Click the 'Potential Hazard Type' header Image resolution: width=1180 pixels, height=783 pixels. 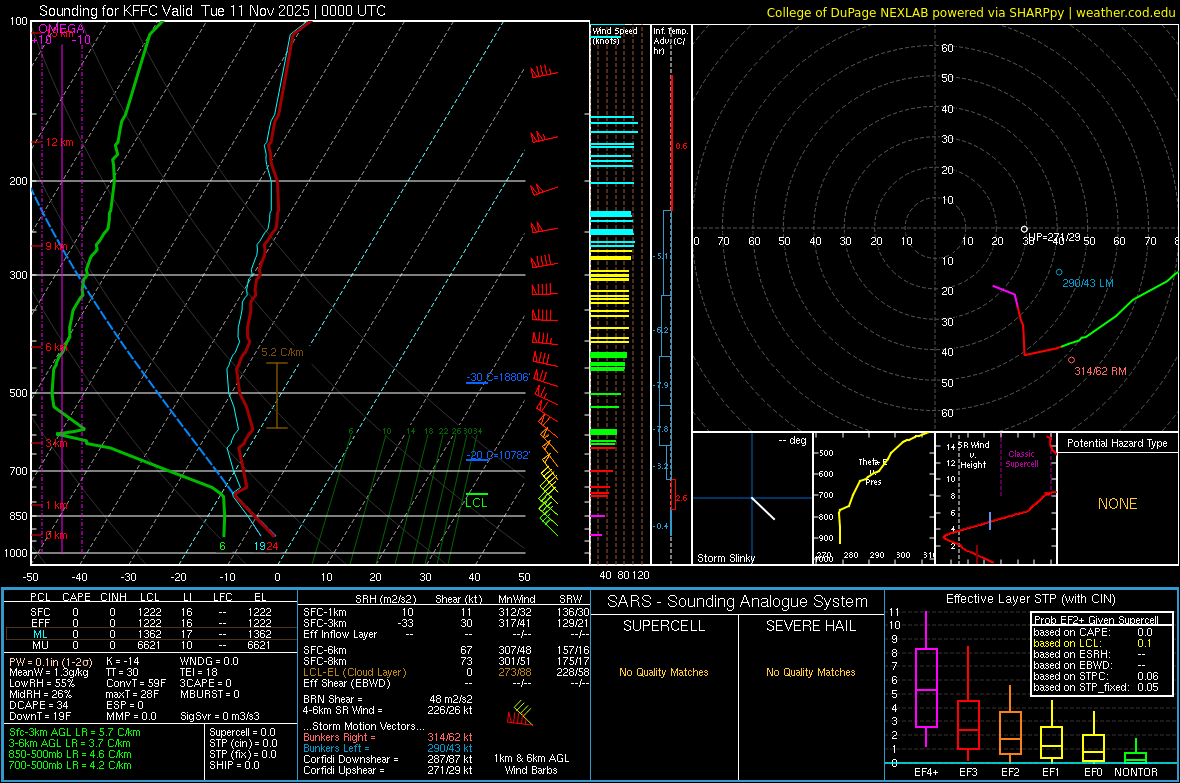(1117, 443)
